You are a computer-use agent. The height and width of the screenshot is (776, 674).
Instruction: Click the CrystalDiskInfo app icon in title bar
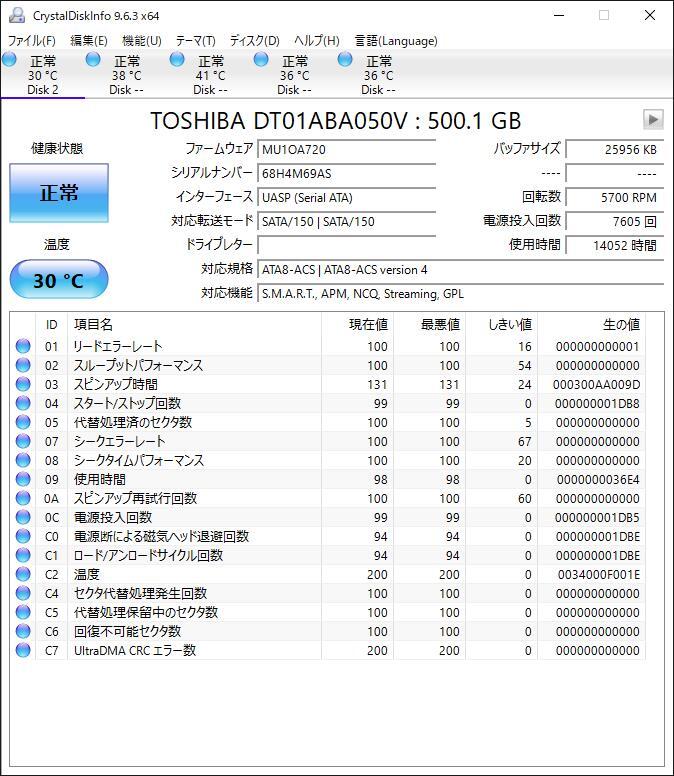click(x=16, y=15)
